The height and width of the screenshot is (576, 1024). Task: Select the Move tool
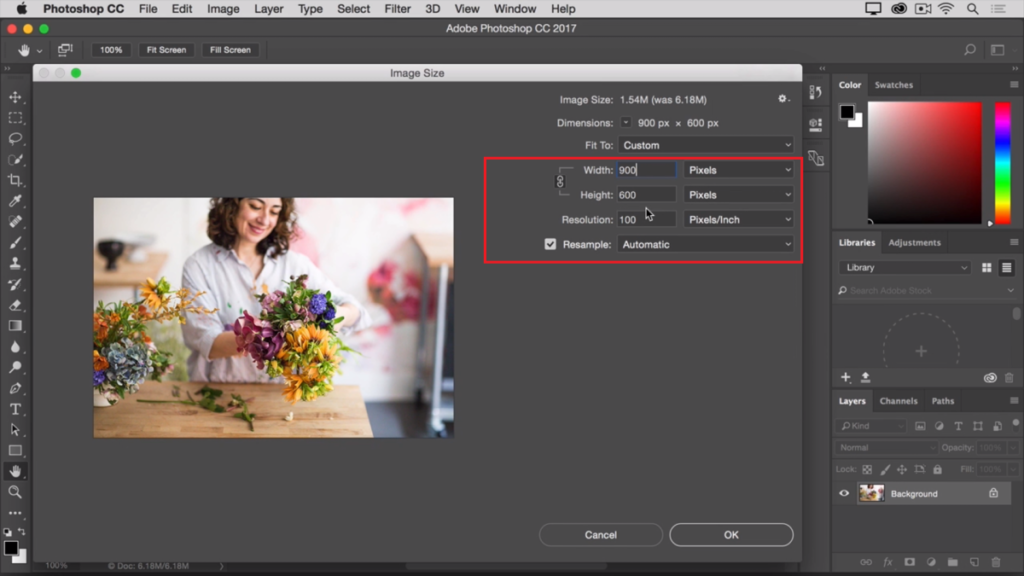(15, 97)
